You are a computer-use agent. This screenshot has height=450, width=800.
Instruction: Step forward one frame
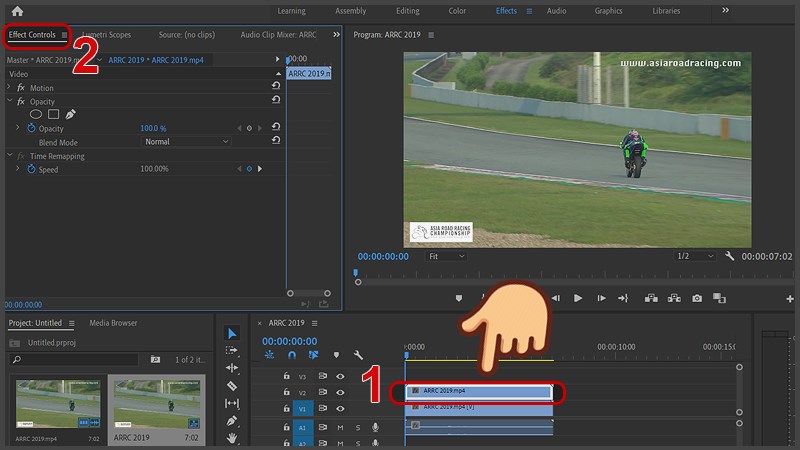pos(601,298)
